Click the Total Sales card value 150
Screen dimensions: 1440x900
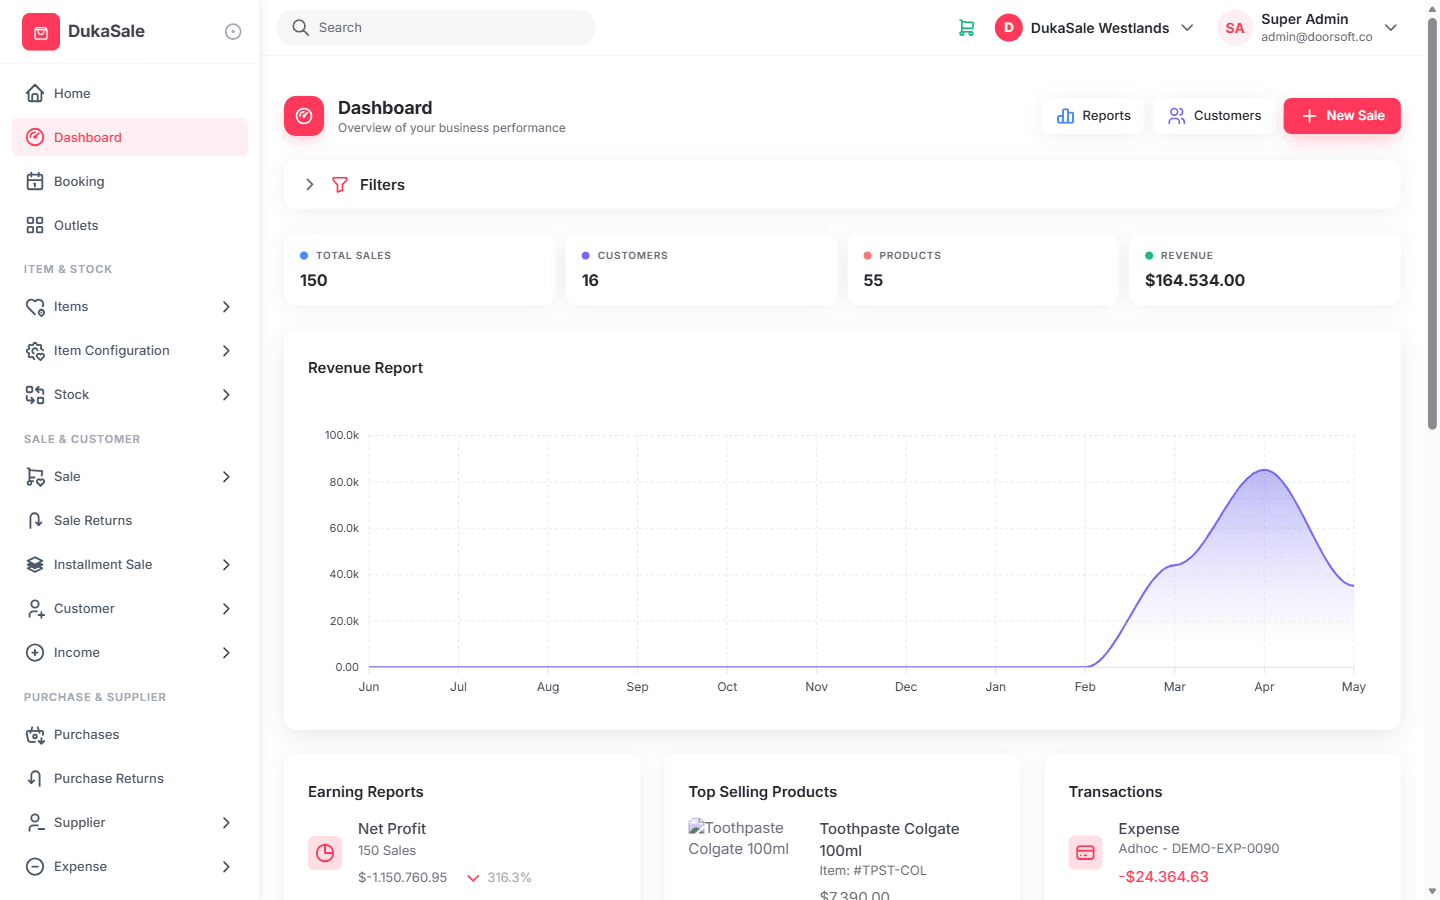tap(314, 281)
